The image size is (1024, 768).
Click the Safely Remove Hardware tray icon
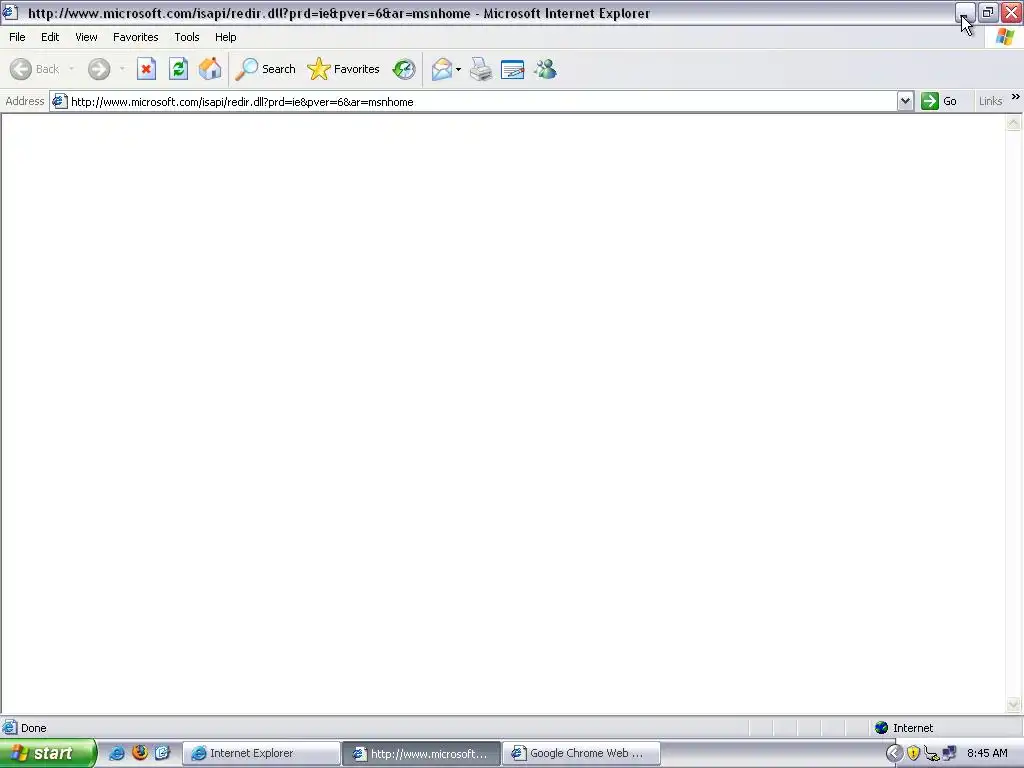931,754
